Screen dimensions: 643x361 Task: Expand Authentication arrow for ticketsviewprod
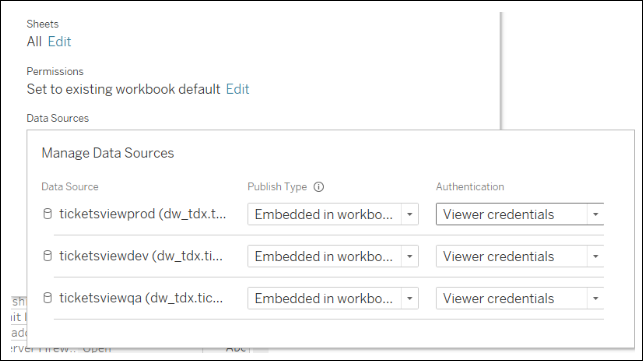tap(595, 214)
